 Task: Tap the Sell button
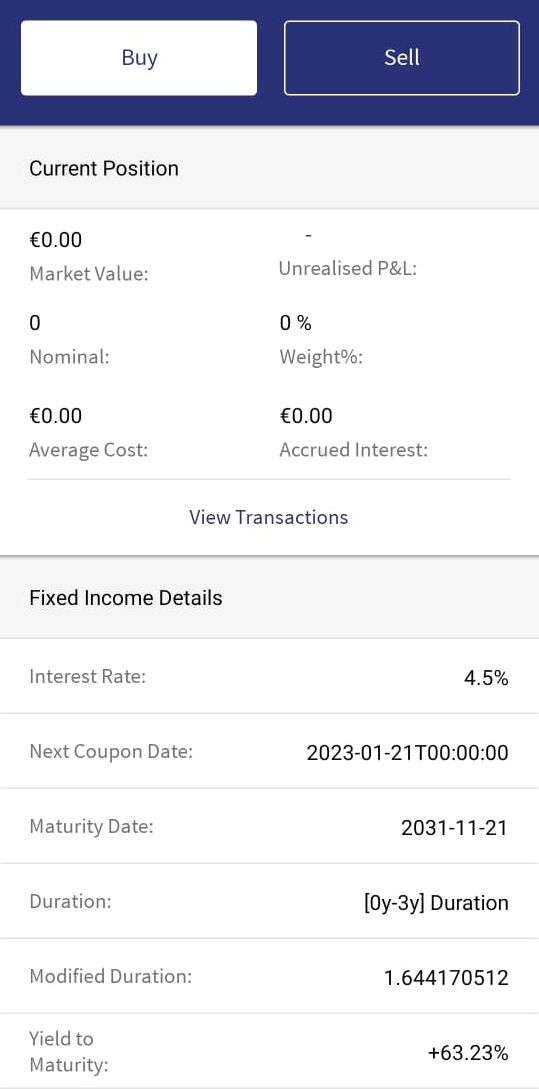click(x=401, y=58)
